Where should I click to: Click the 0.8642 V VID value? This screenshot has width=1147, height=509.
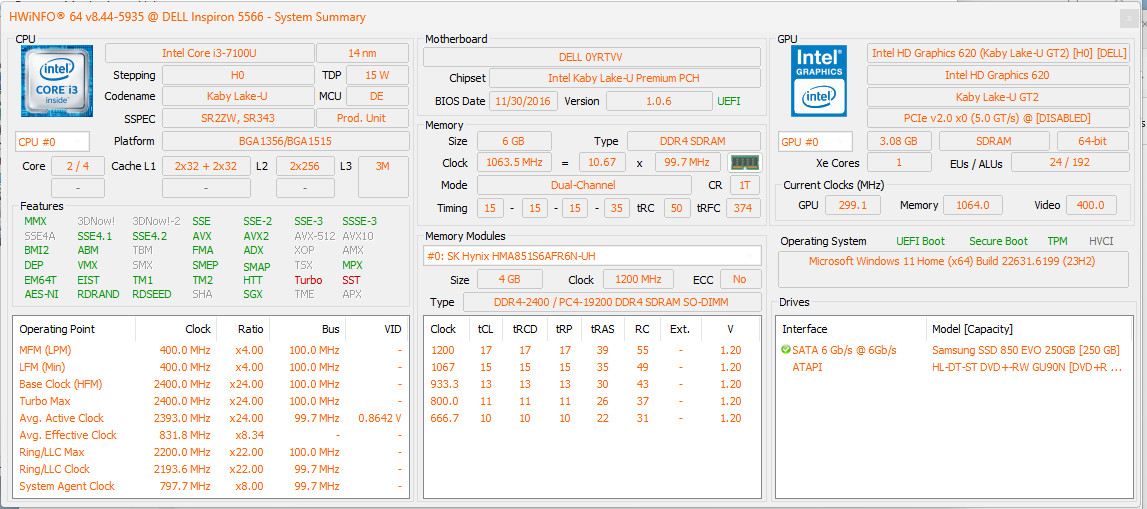pos(380,418)
